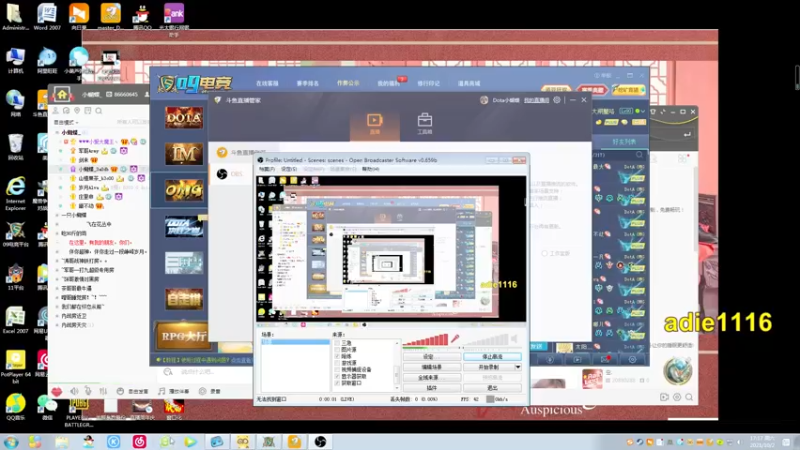The height and width of the screenshot is (450, 800).
Task: Toggle the 图片源 source checkbox in OBS
Action: pyautogui.click(x=337, y=349)
